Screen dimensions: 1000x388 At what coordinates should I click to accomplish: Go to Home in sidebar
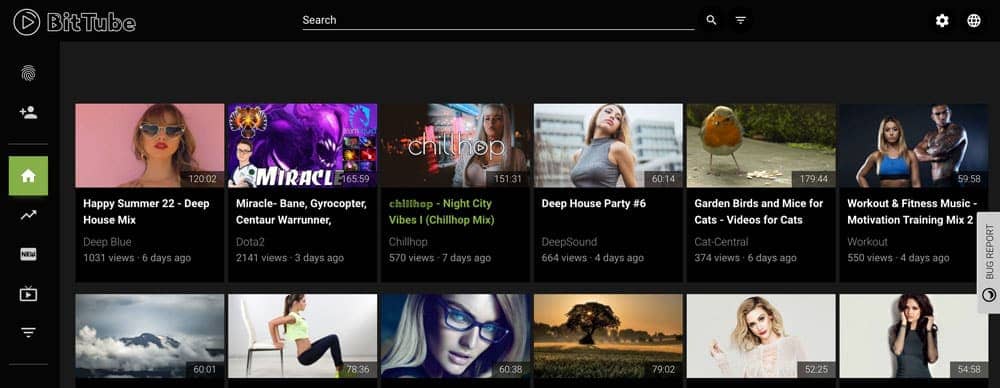pos(28,175)
